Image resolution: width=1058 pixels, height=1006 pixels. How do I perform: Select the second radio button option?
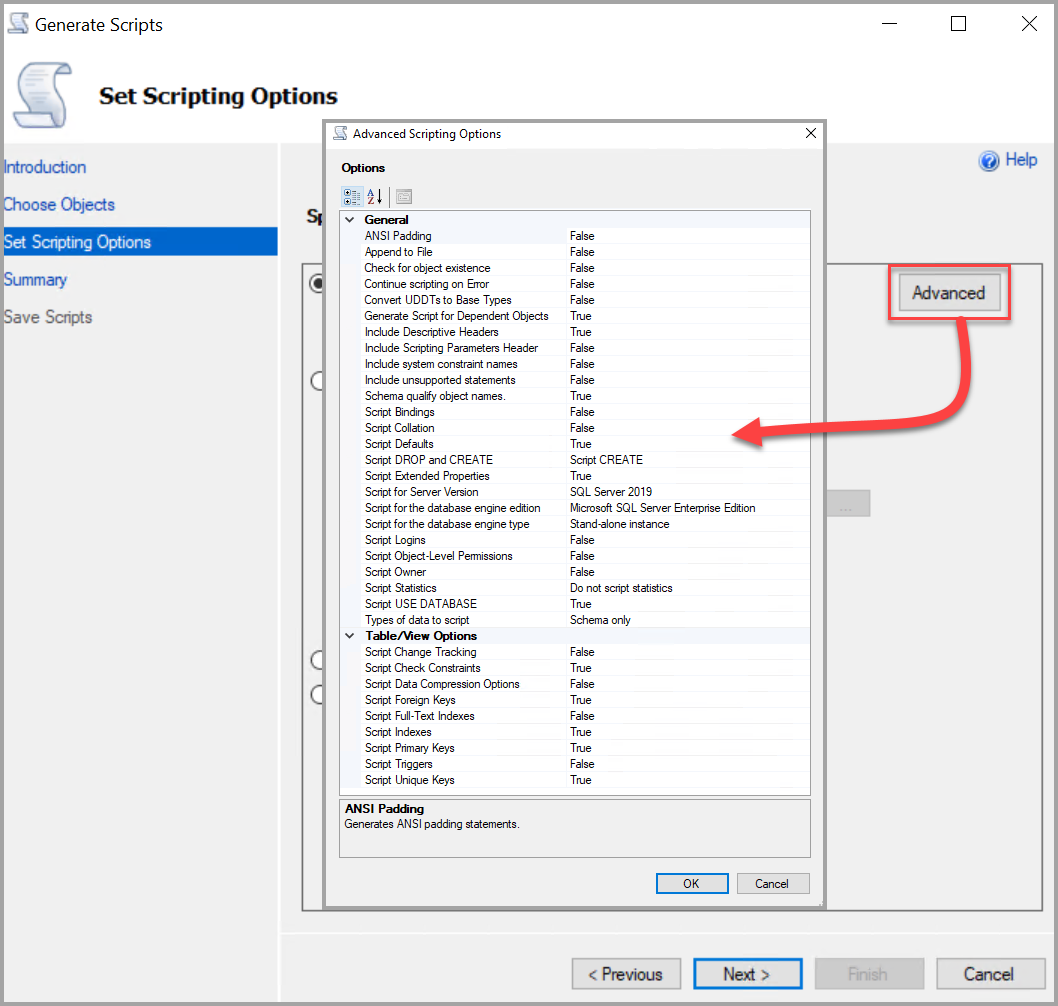[317, 380]
